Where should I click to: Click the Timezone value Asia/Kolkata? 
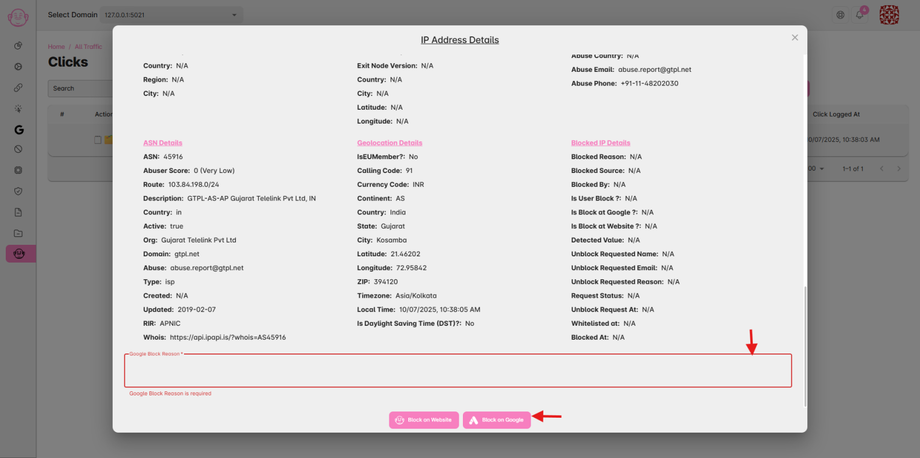416,296
